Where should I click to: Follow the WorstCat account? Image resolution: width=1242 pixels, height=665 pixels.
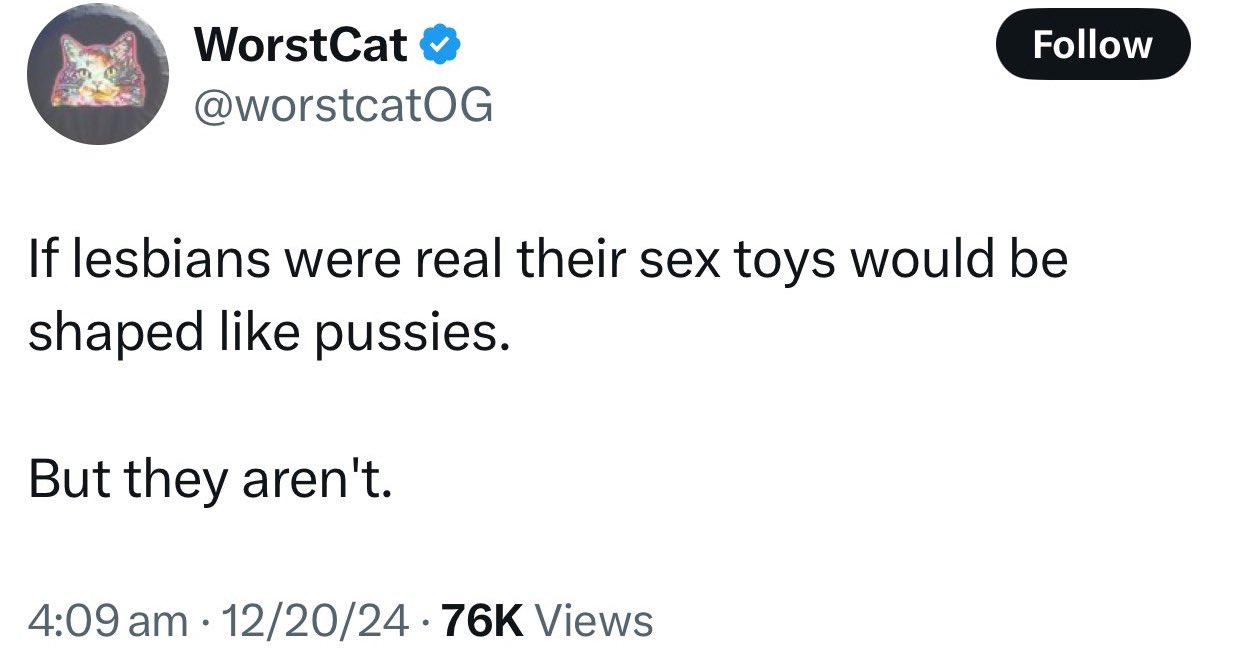[x=1093, y=44]
